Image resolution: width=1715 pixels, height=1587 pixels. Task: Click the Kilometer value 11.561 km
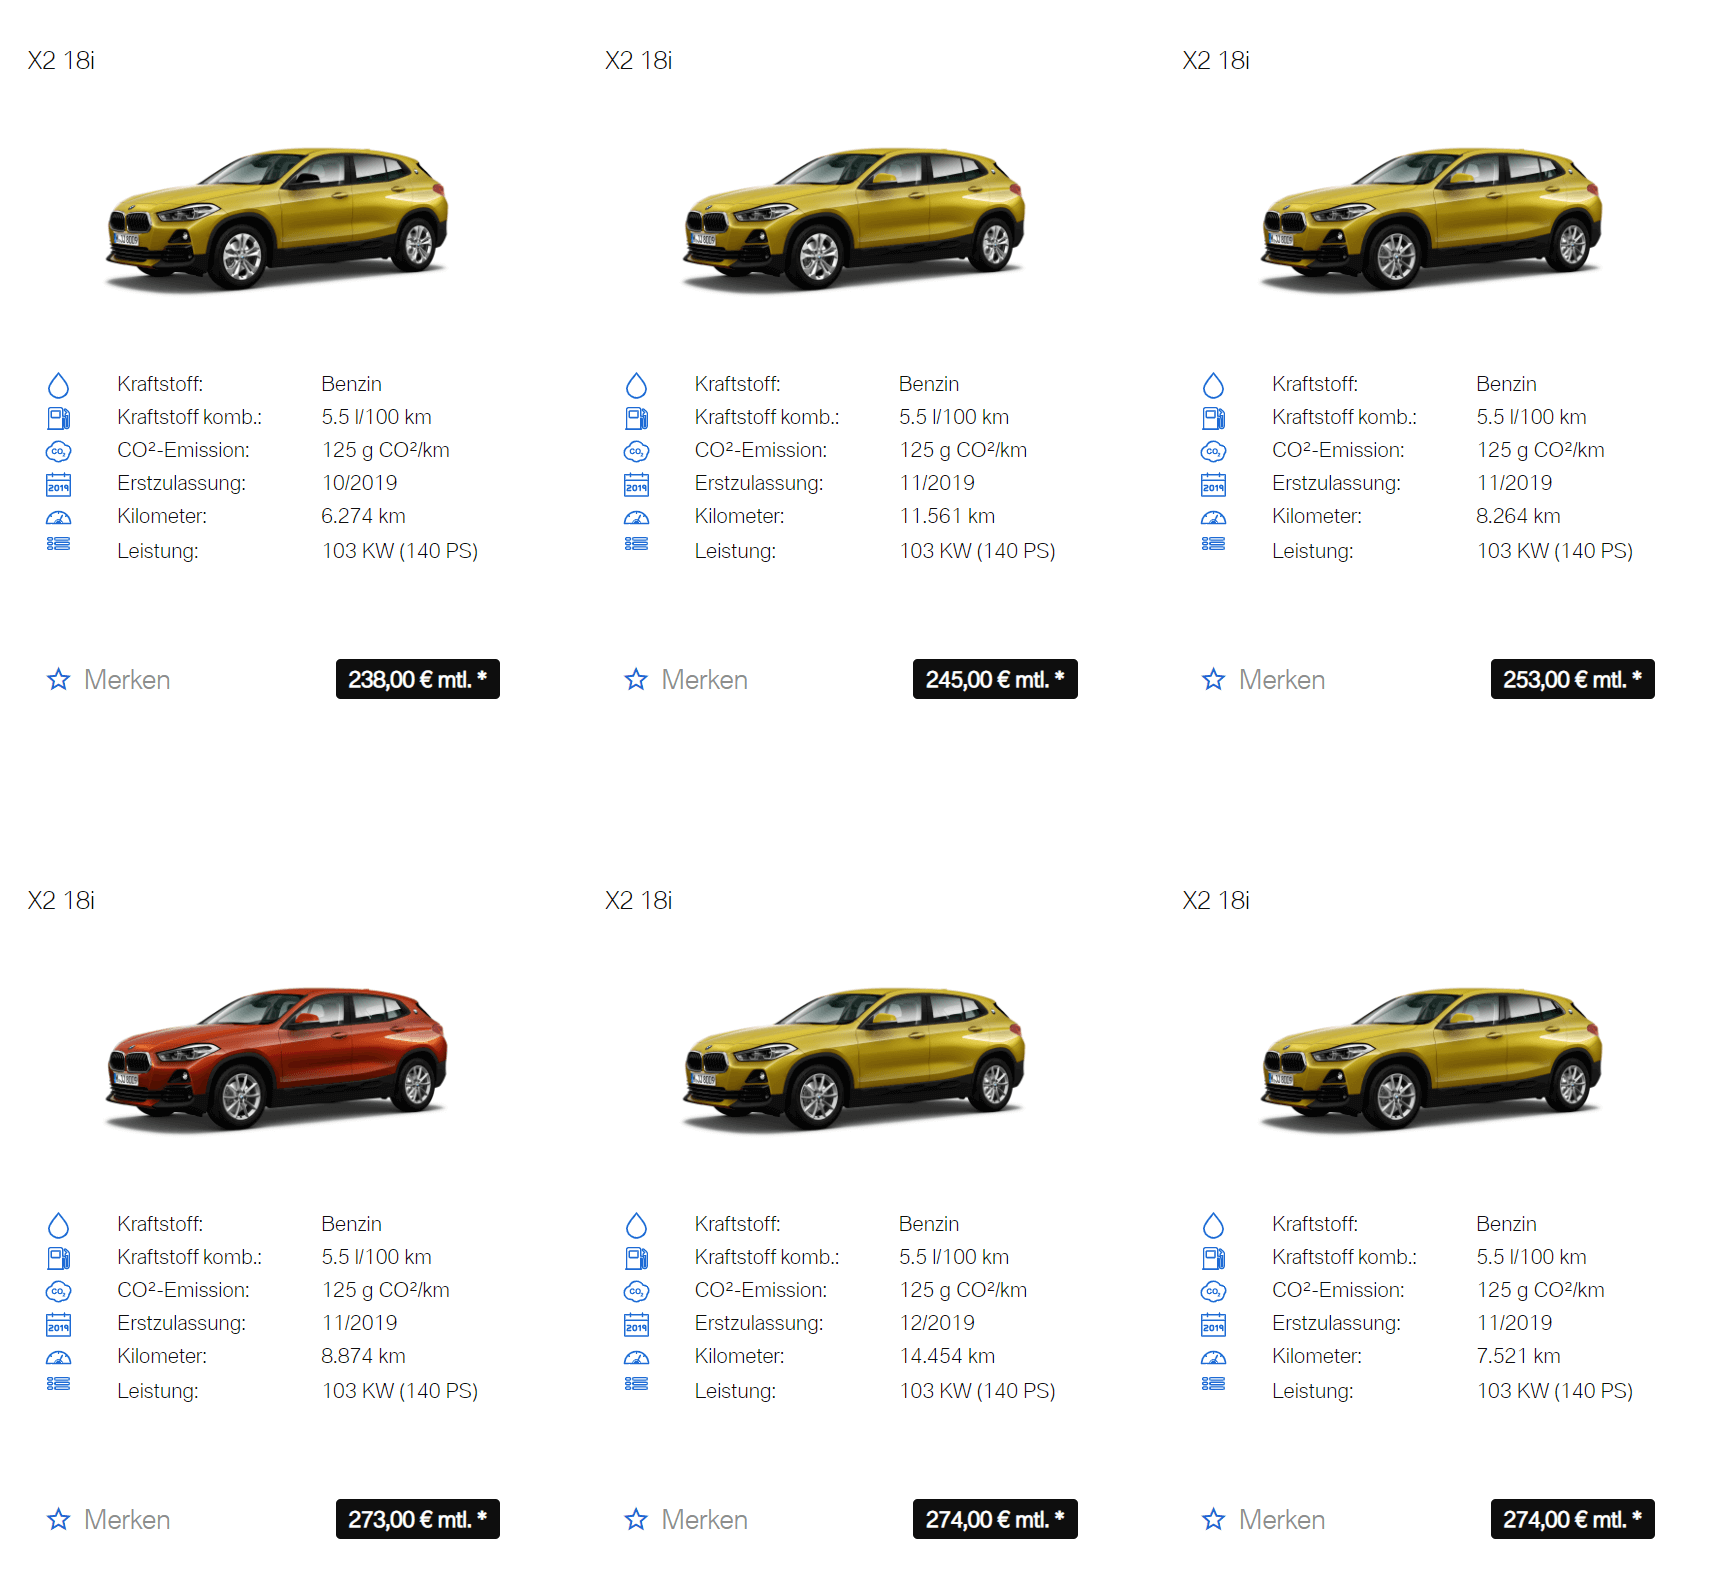(947, 516)
